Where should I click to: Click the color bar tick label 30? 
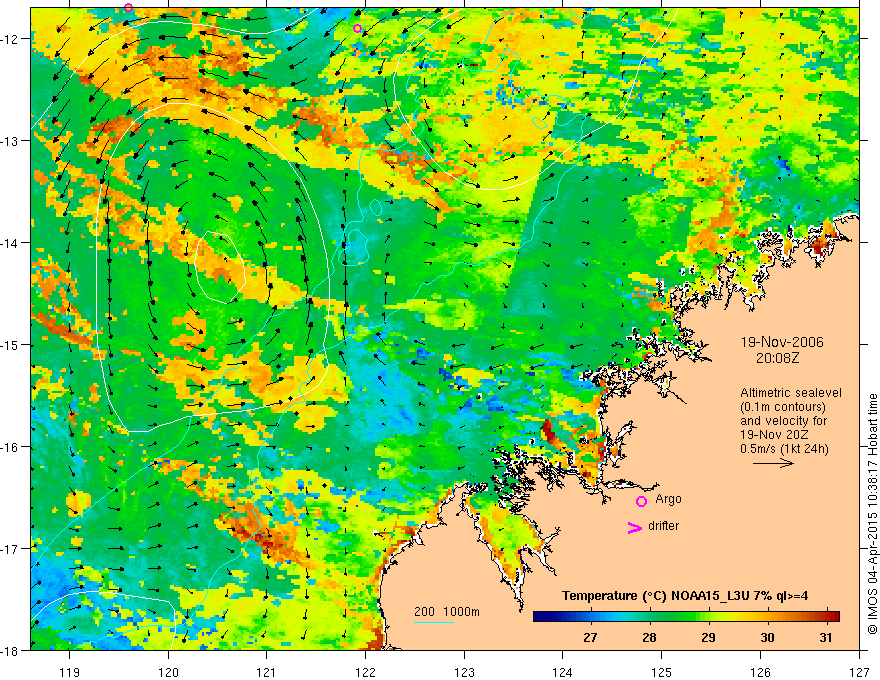[767, 638]
